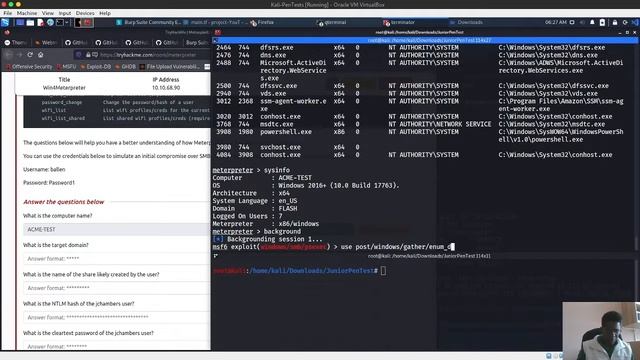Viewport: 640px width, 360px height.
Task: Click the padlock site security icon
Action: [x=88, y=55]
